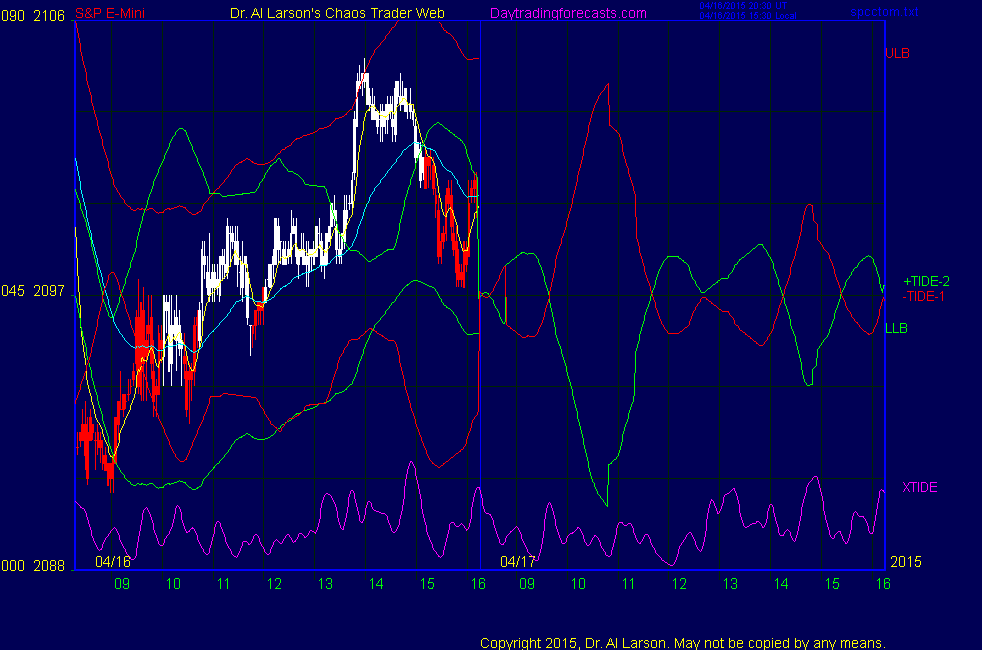Click the 000 axis label at bottom left

12,566
